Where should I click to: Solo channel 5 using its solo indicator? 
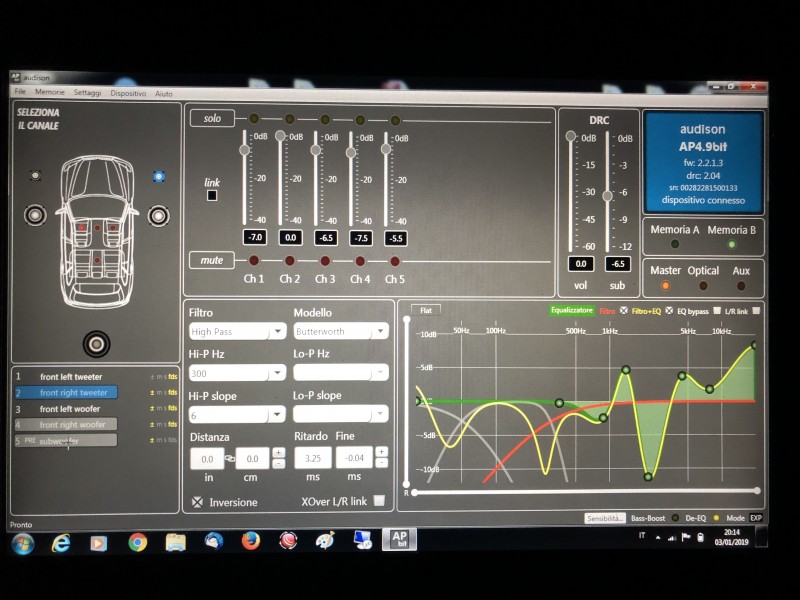click(395, 121)
